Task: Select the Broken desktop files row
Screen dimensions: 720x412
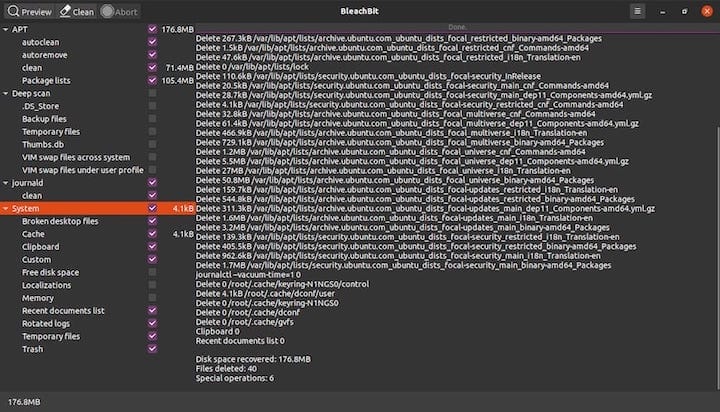Action: click(x=97, y=221)
